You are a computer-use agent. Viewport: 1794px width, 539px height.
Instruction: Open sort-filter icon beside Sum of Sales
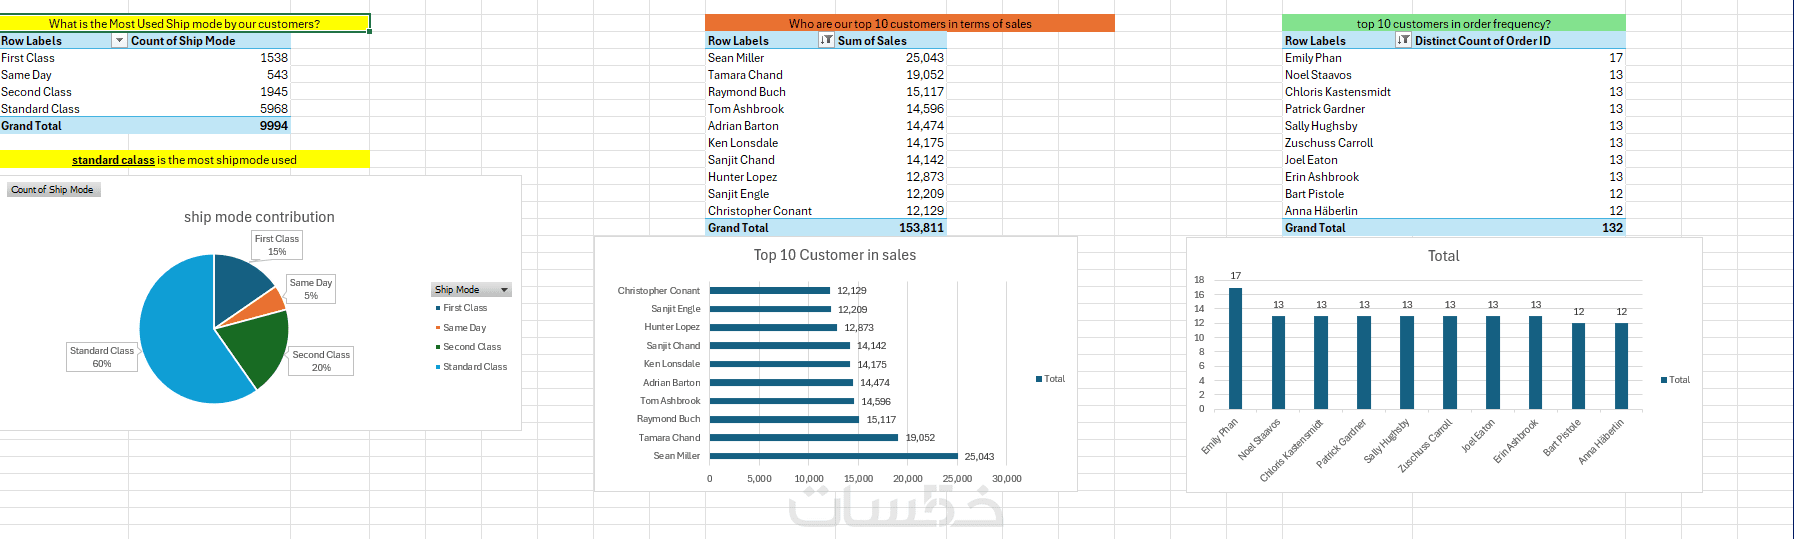(x=826, y=41)
